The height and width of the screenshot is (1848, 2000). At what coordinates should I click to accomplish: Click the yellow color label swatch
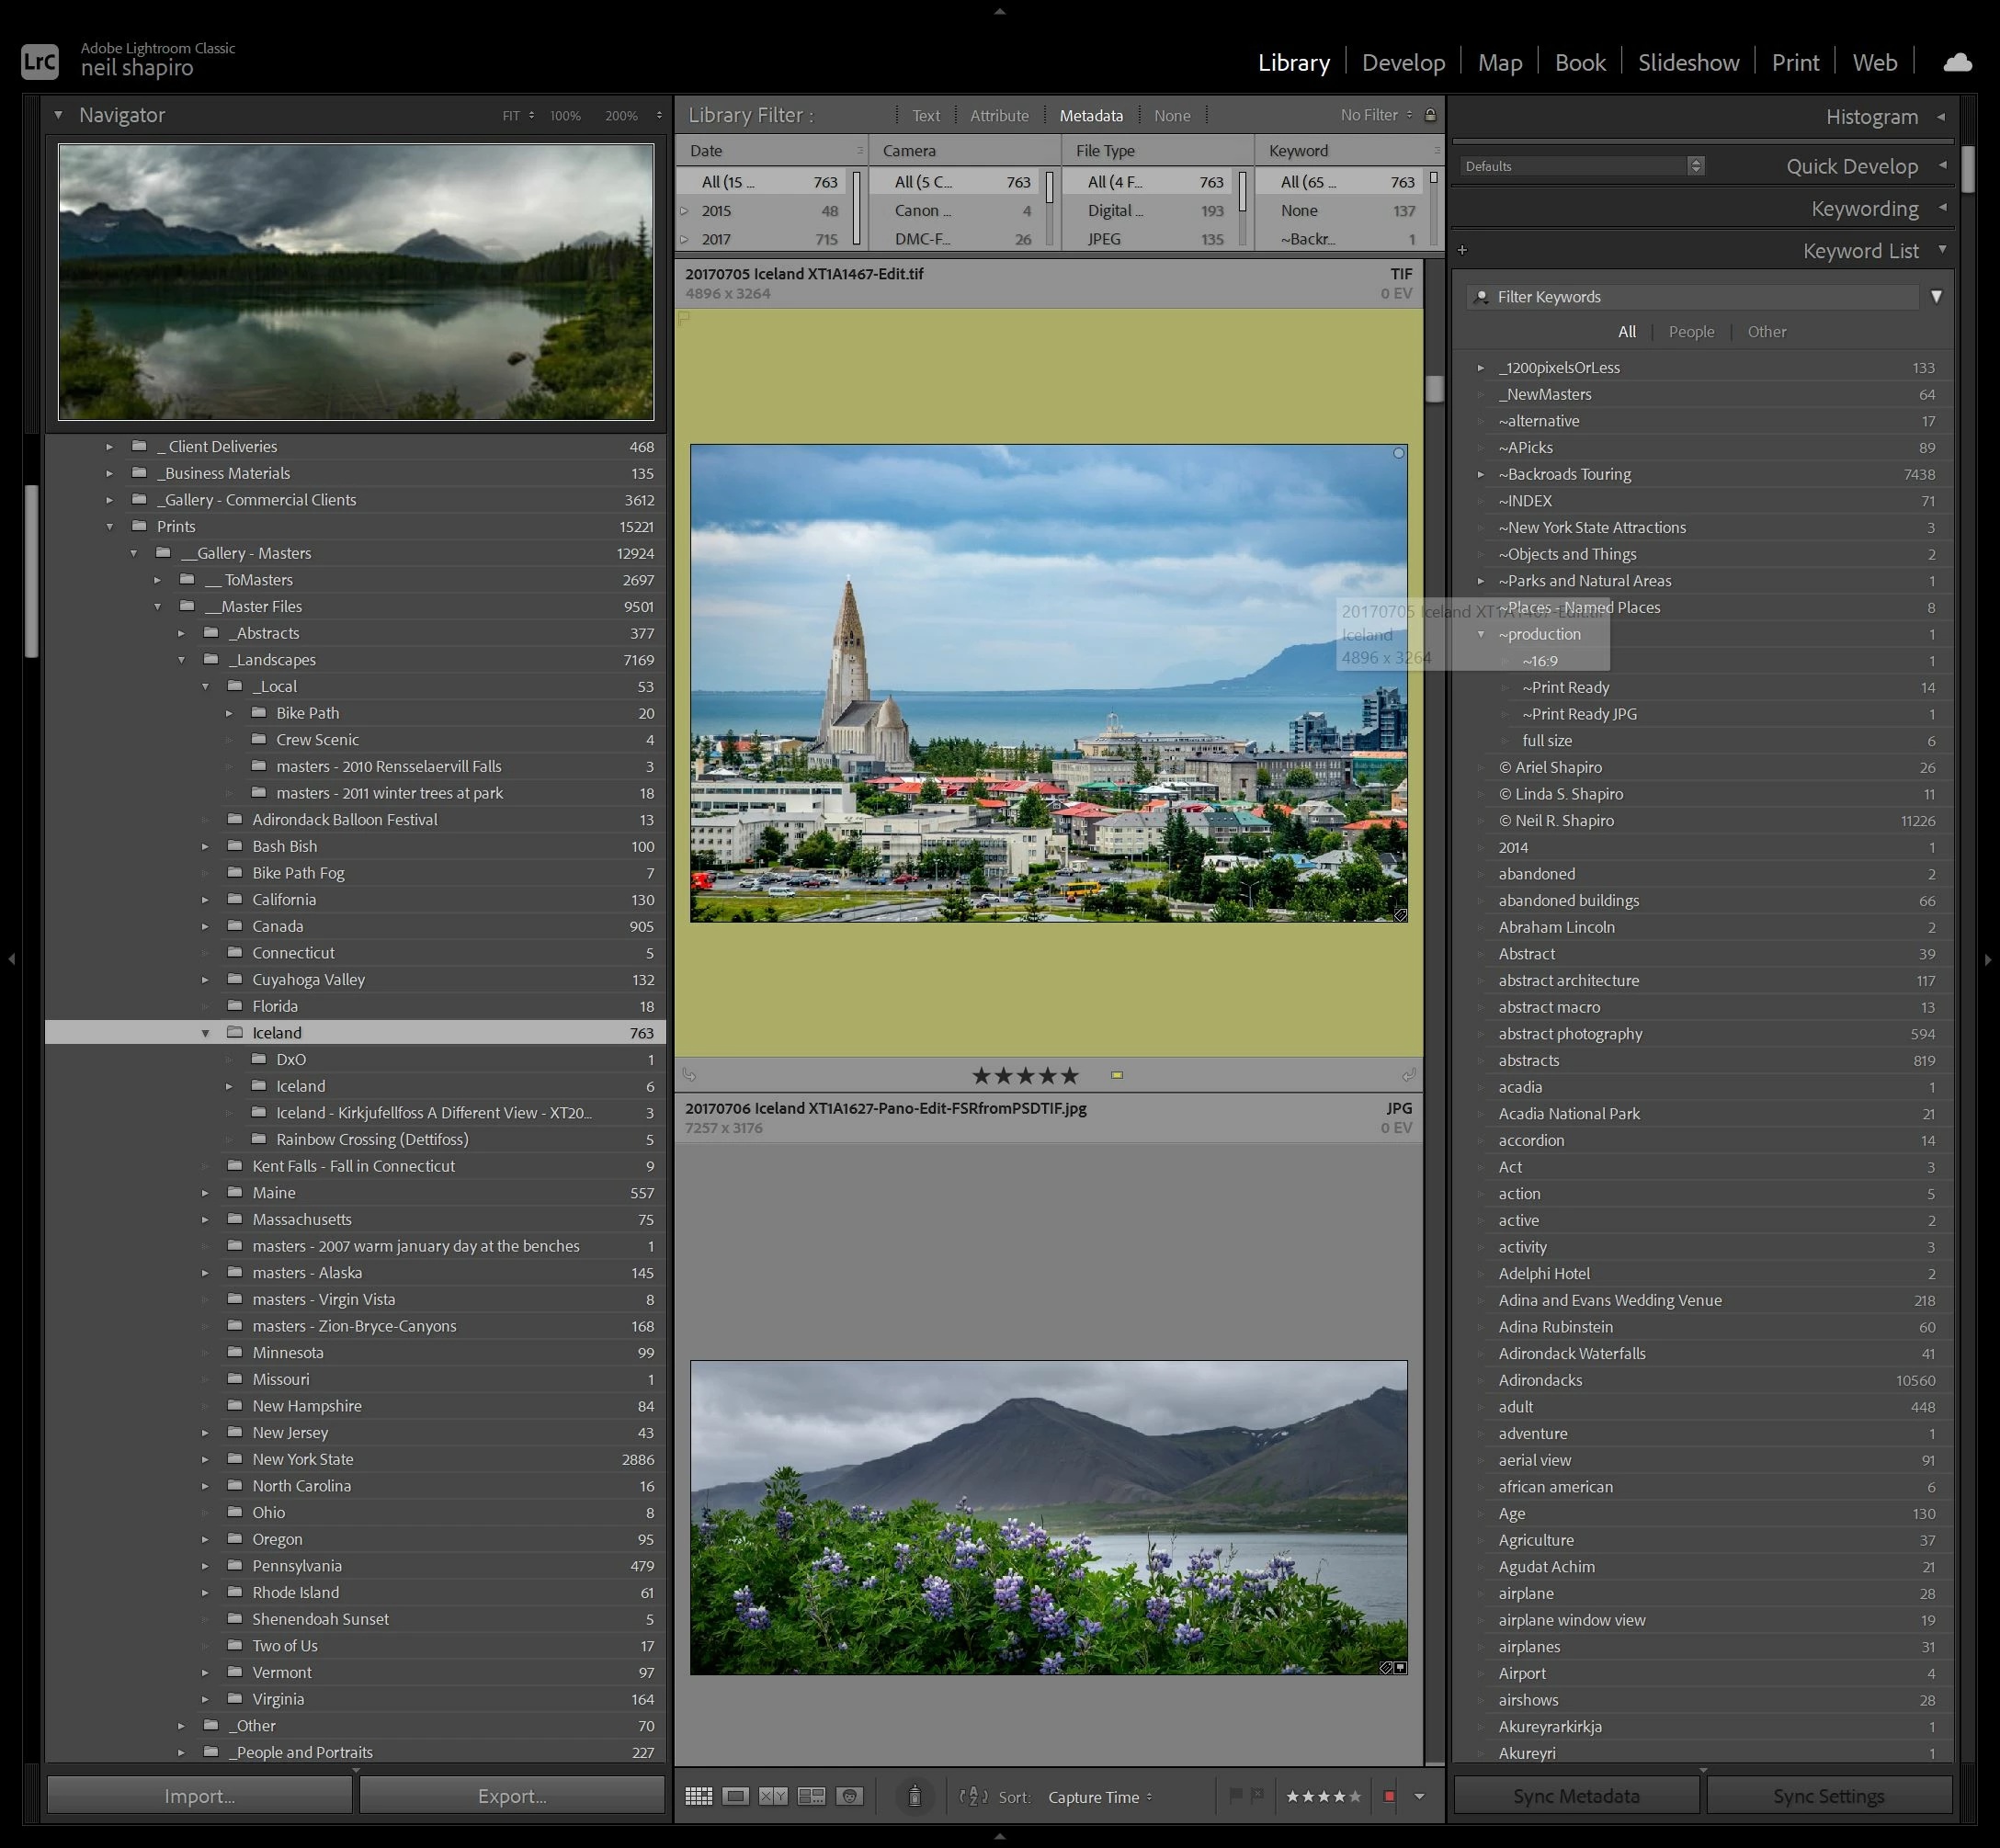(1117, 1075)
